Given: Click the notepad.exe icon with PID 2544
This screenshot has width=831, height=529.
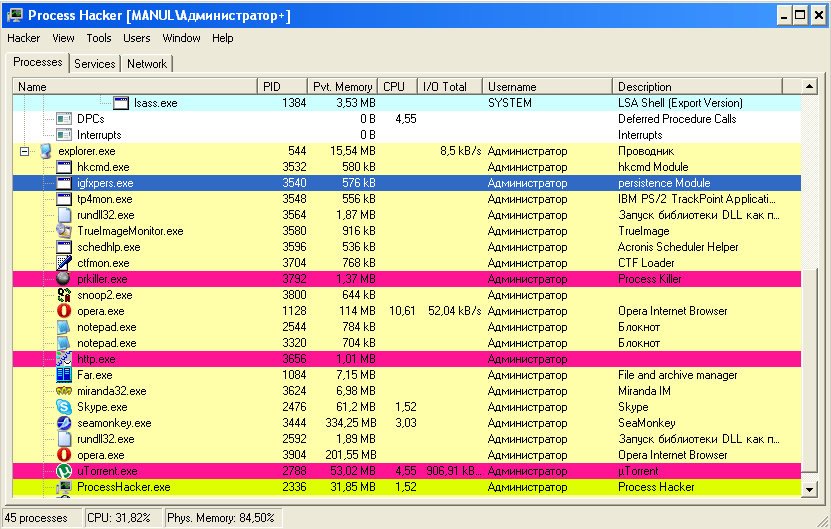Looking at the screenshot, I should pyautogui.click(x=64, y=327).
